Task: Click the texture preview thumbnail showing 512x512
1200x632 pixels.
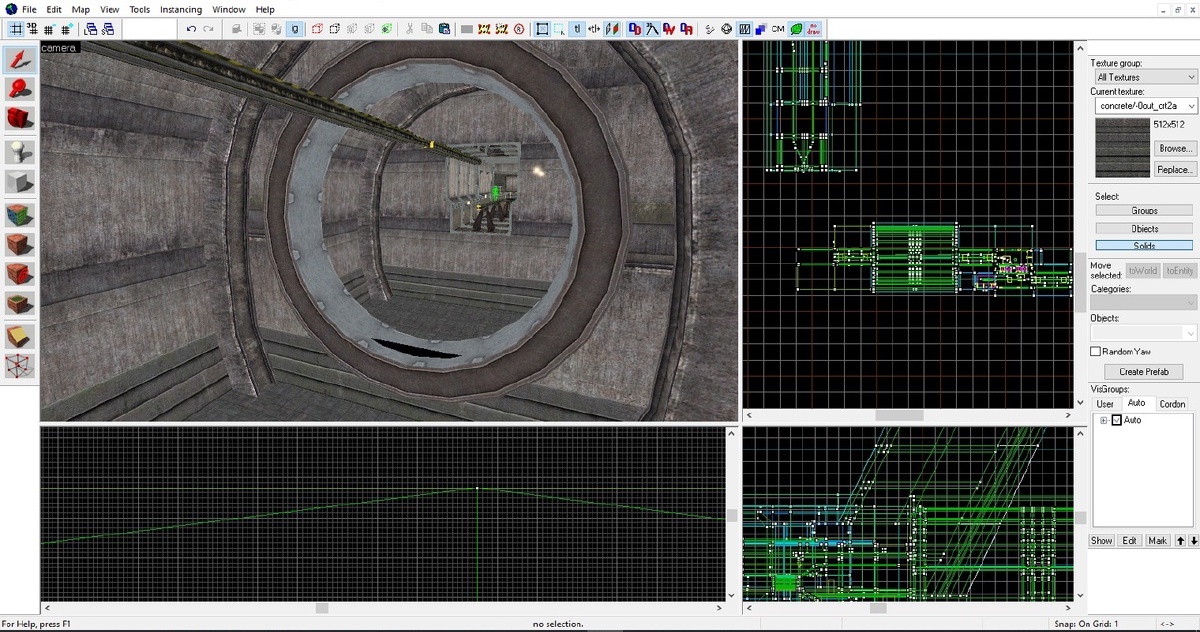Action: tap(1121, 148)
